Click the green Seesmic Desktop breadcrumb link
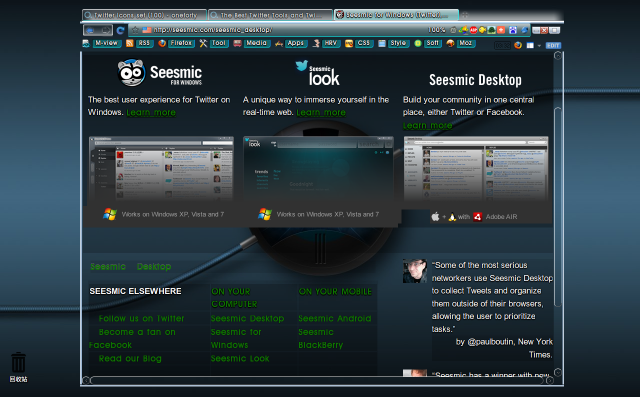This screenshot has width=640, height=397. (x=131, y=267)
